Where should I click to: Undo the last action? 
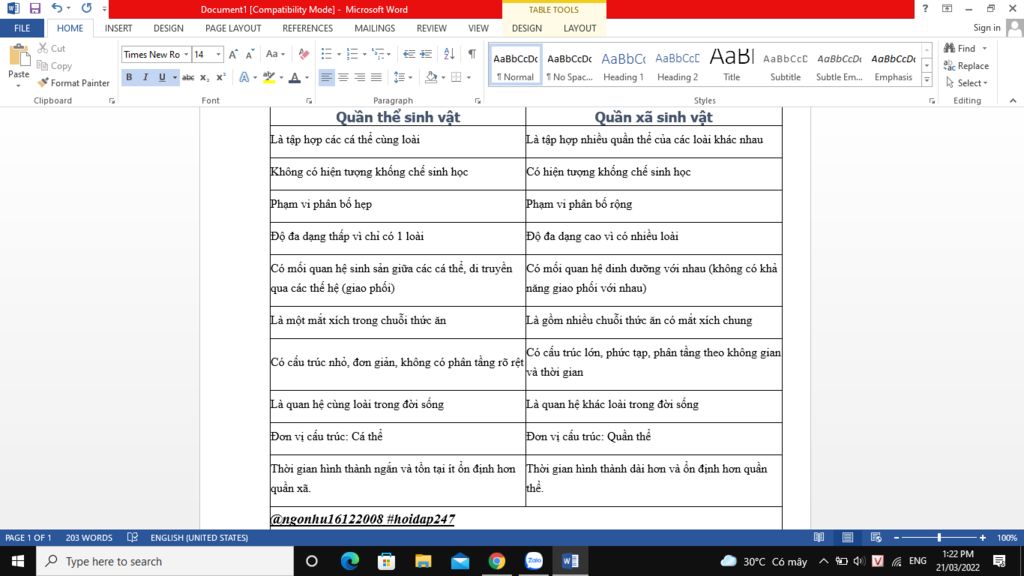pos(57,8)
